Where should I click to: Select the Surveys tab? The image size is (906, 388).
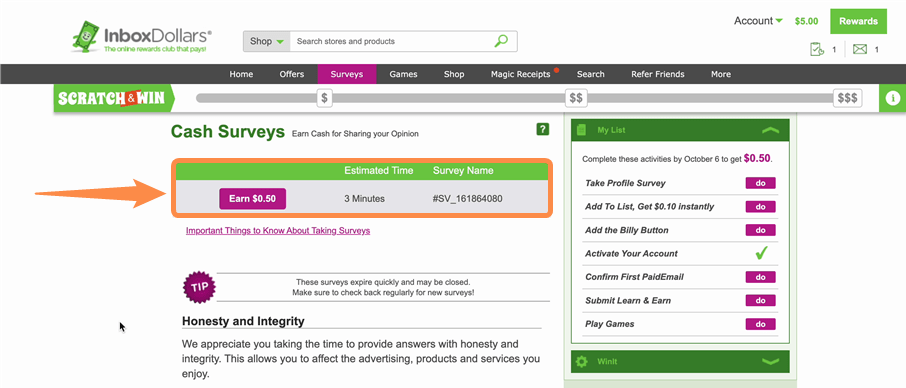pos(347,74)
